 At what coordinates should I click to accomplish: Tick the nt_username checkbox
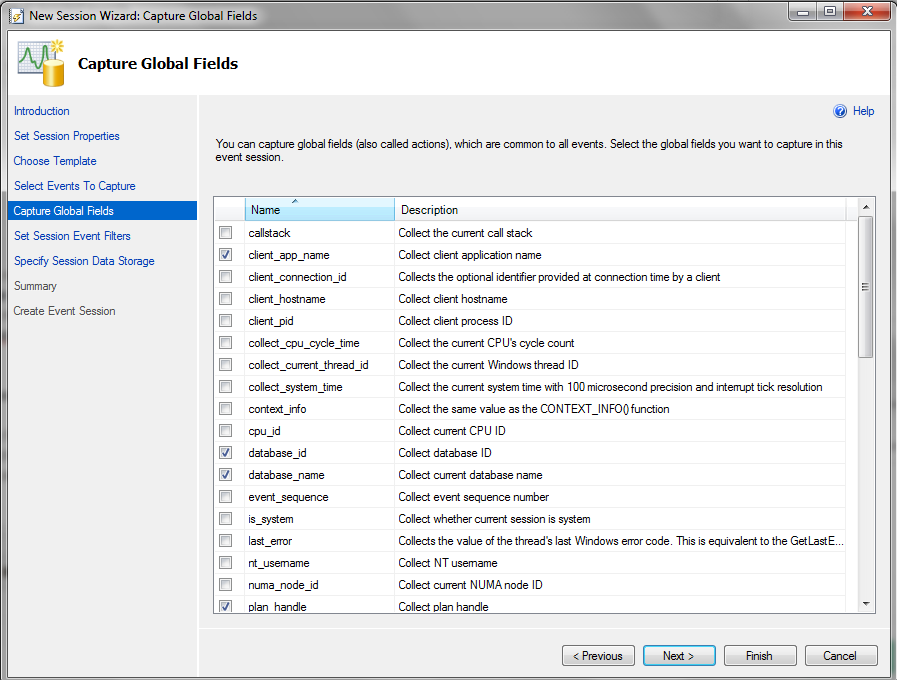click(226, 563)
